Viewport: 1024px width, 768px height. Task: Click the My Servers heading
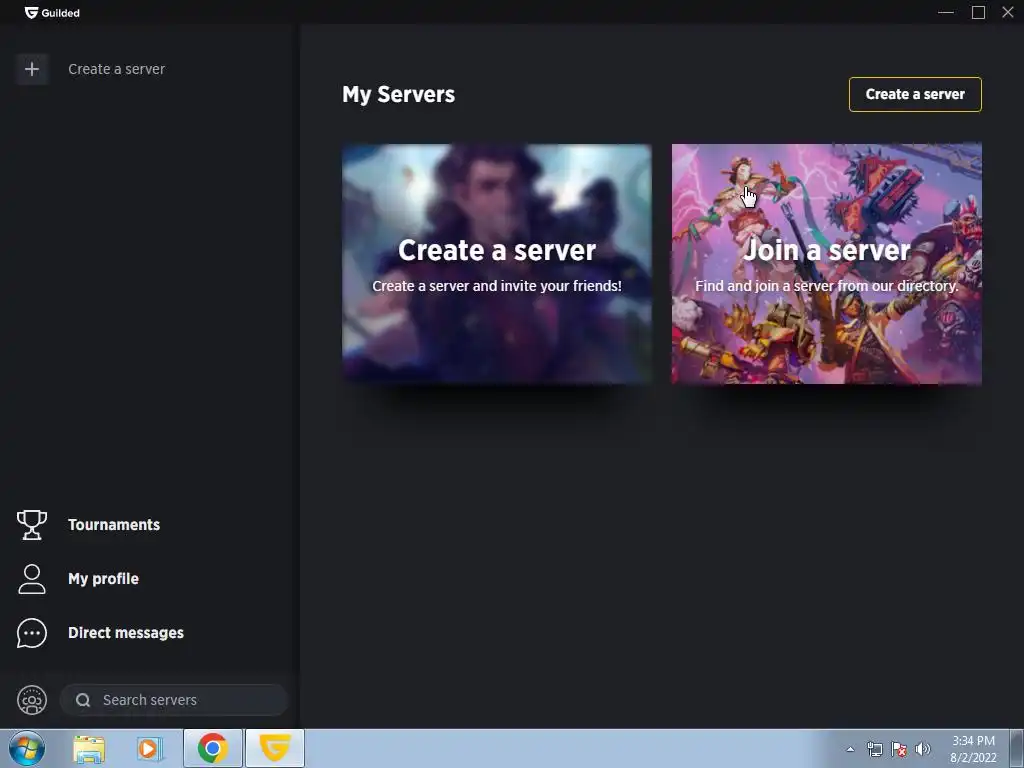pos(398,95)
